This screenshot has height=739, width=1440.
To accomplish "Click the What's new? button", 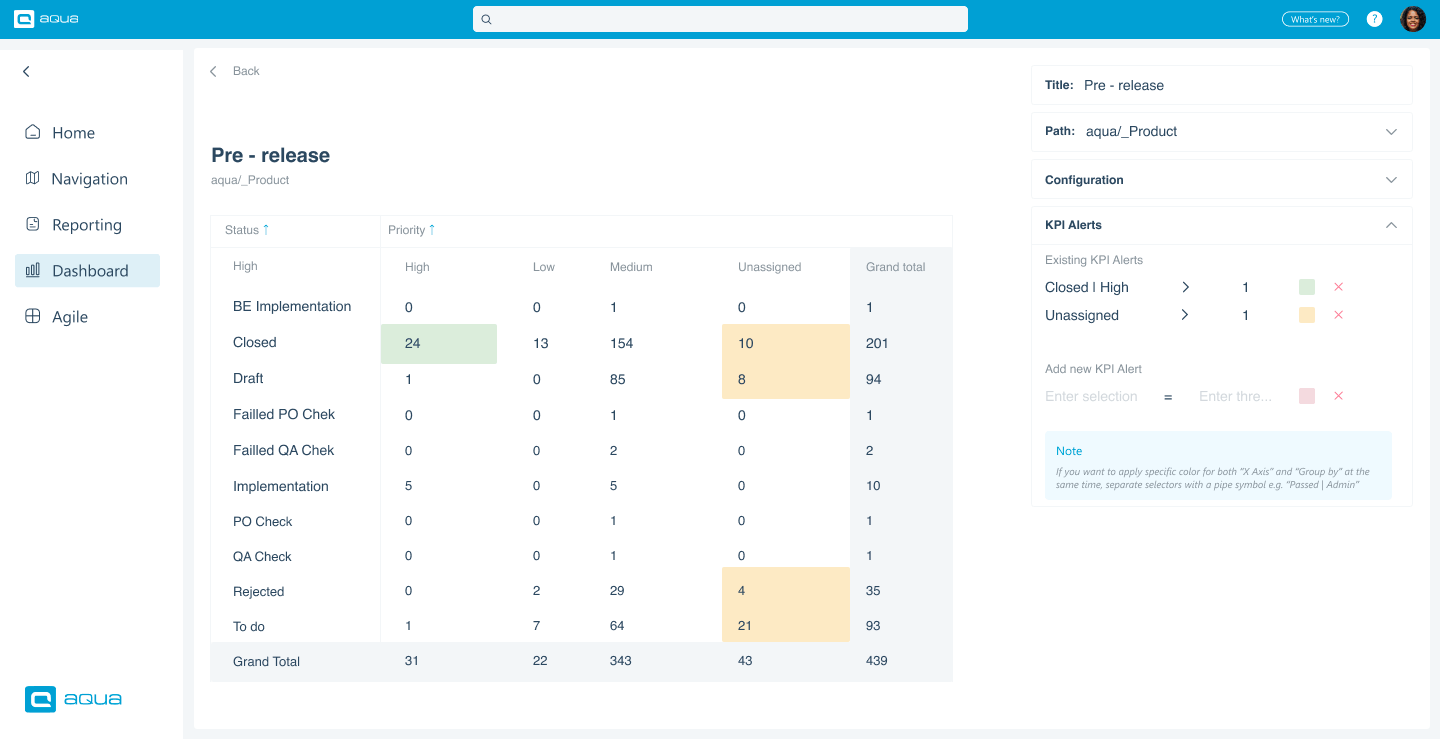I will (x=1315, y=19).
